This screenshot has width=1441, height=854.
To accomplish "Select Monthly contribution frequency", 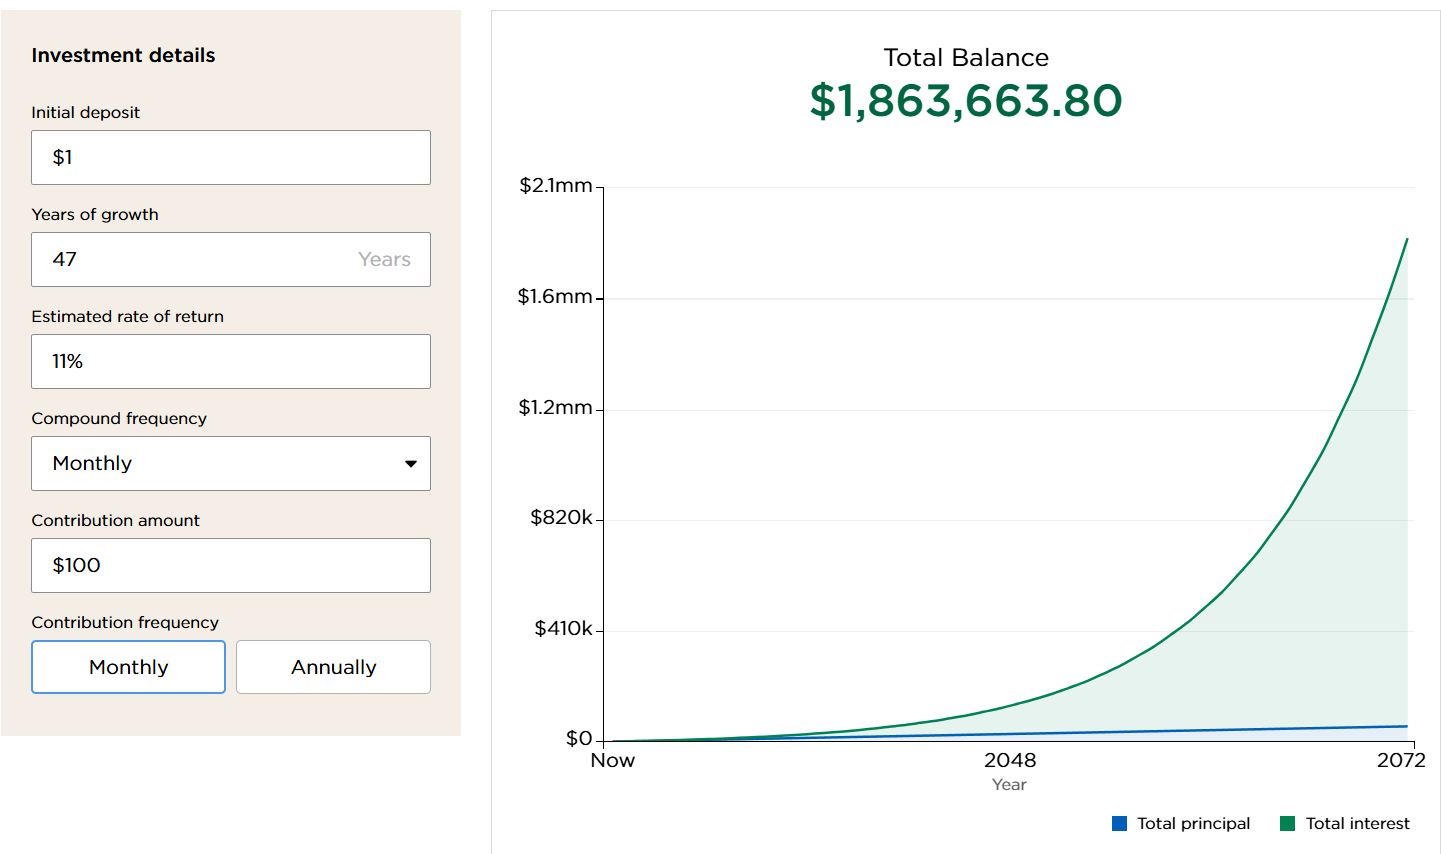I will point(128,667).
